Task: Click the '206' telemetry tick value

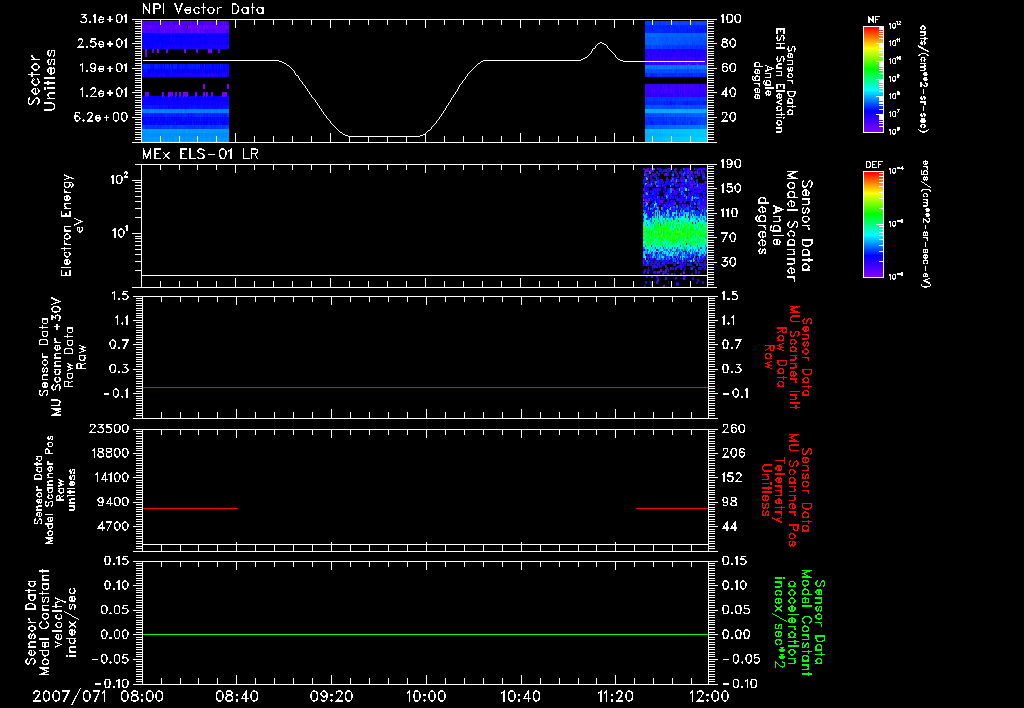Action: point(733,453)
